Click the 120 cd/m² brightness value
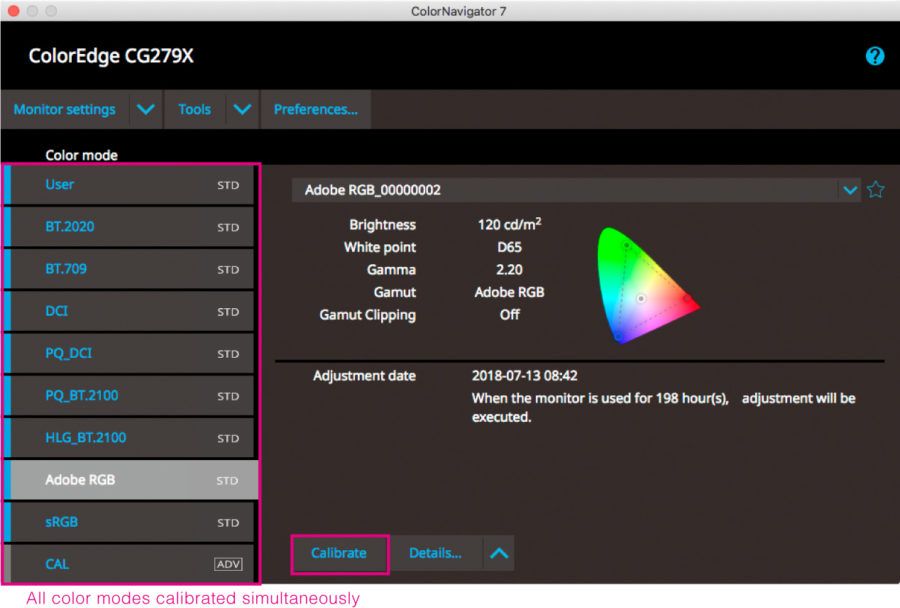Screen dimensions: 900x608 [x=509, y=224]
